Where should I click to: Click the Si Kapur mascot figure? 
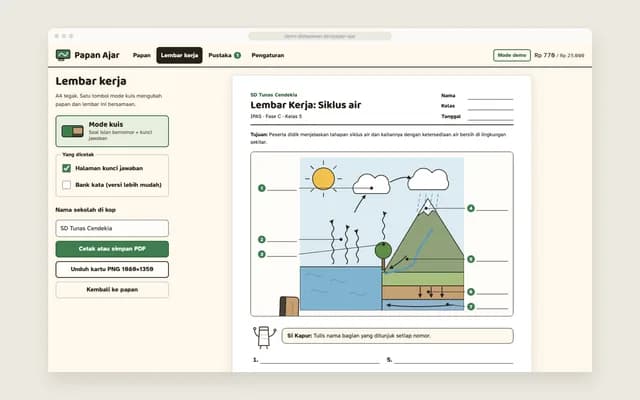point(264,337)
